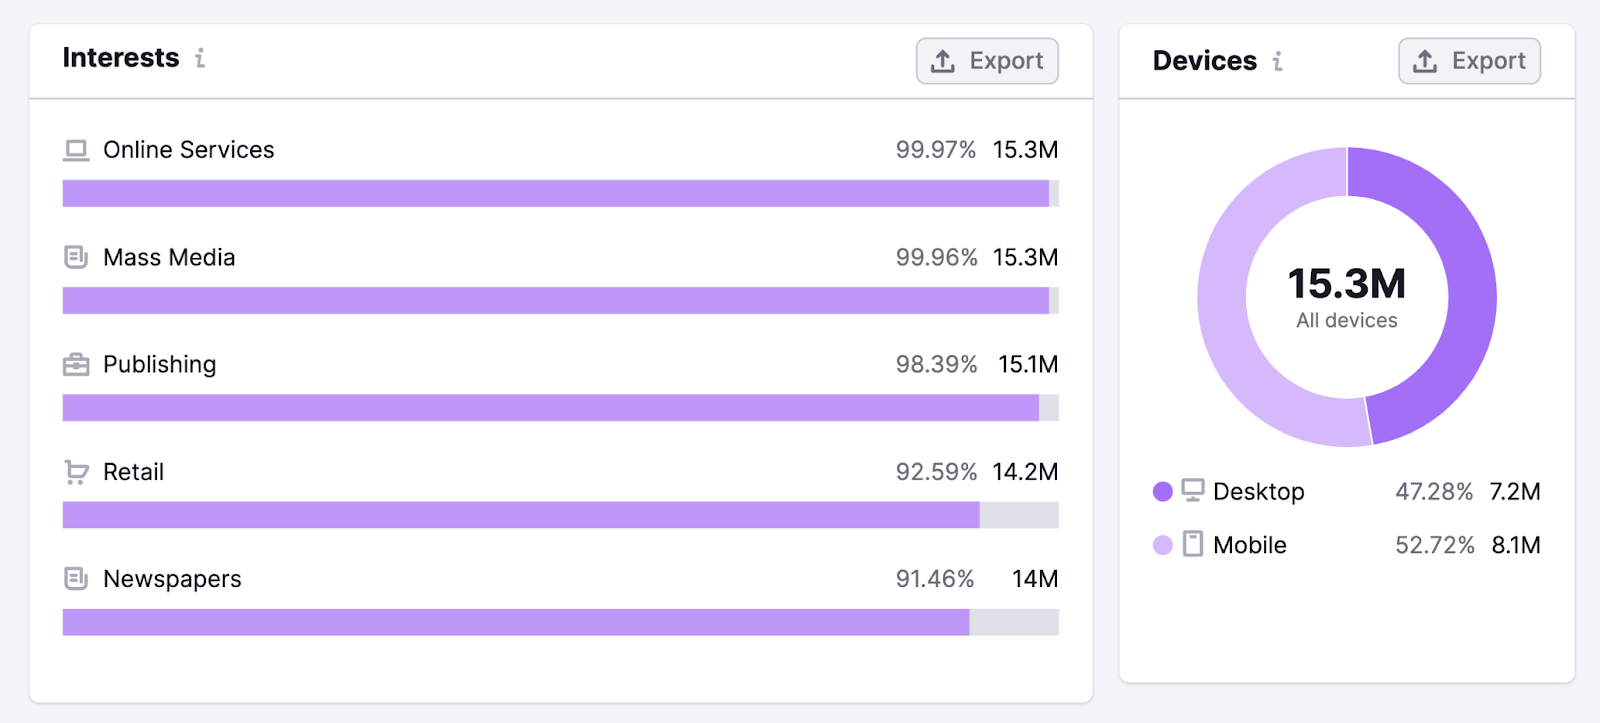
Task: Click the Publishing category label
Action: pos(159,365)
